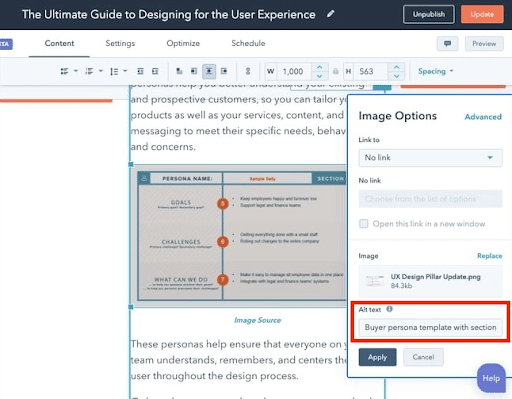512x399 pixels.
Task: Click Cancel in Image Options
Action: point(423,357)
